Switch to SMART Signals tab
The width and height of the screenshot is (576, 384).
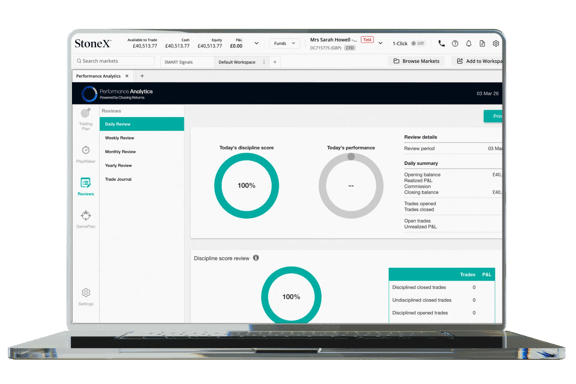pos(179,62)
